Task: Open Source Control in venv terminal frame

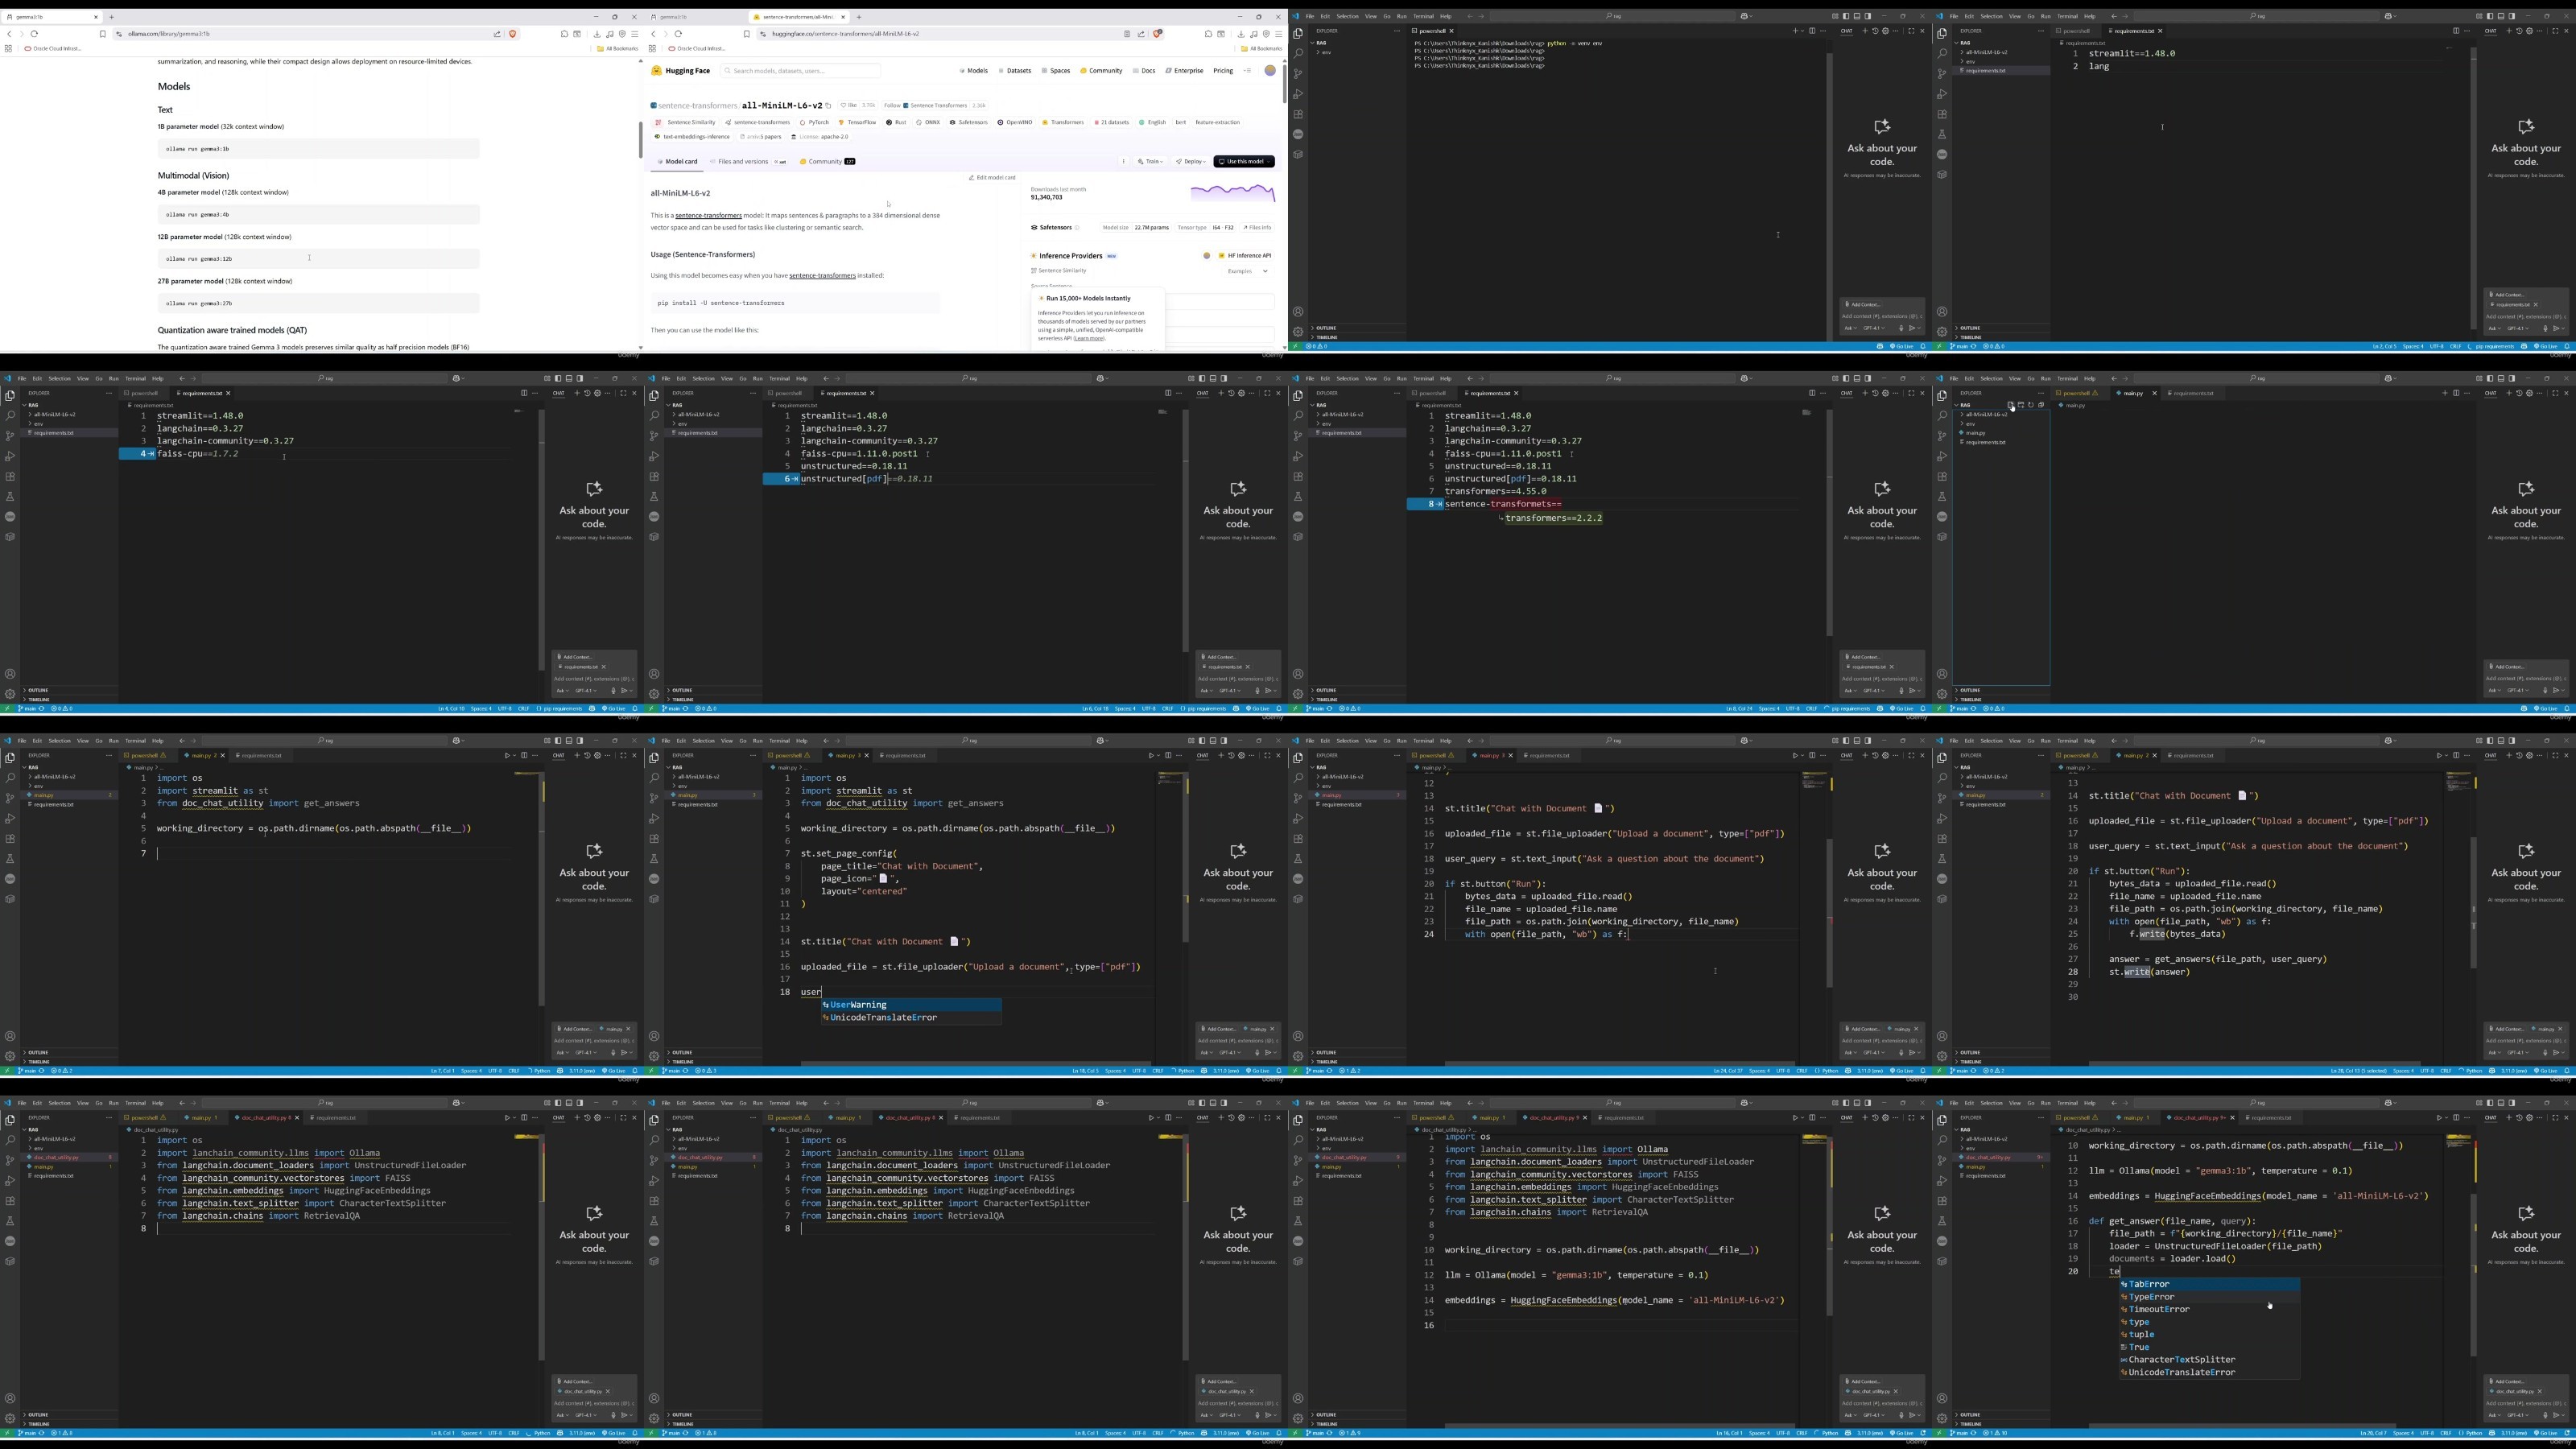Action: (x=1298, y=73)
